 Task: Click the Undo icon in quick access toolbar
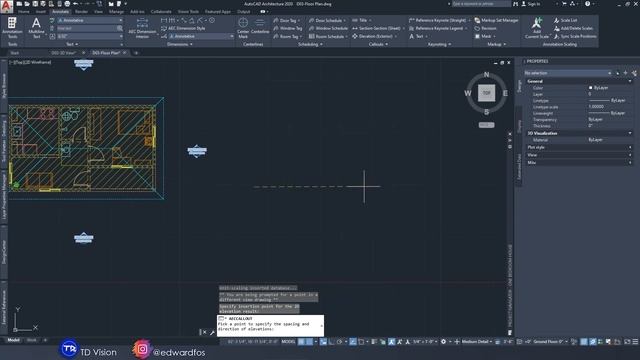click(76, 4)
